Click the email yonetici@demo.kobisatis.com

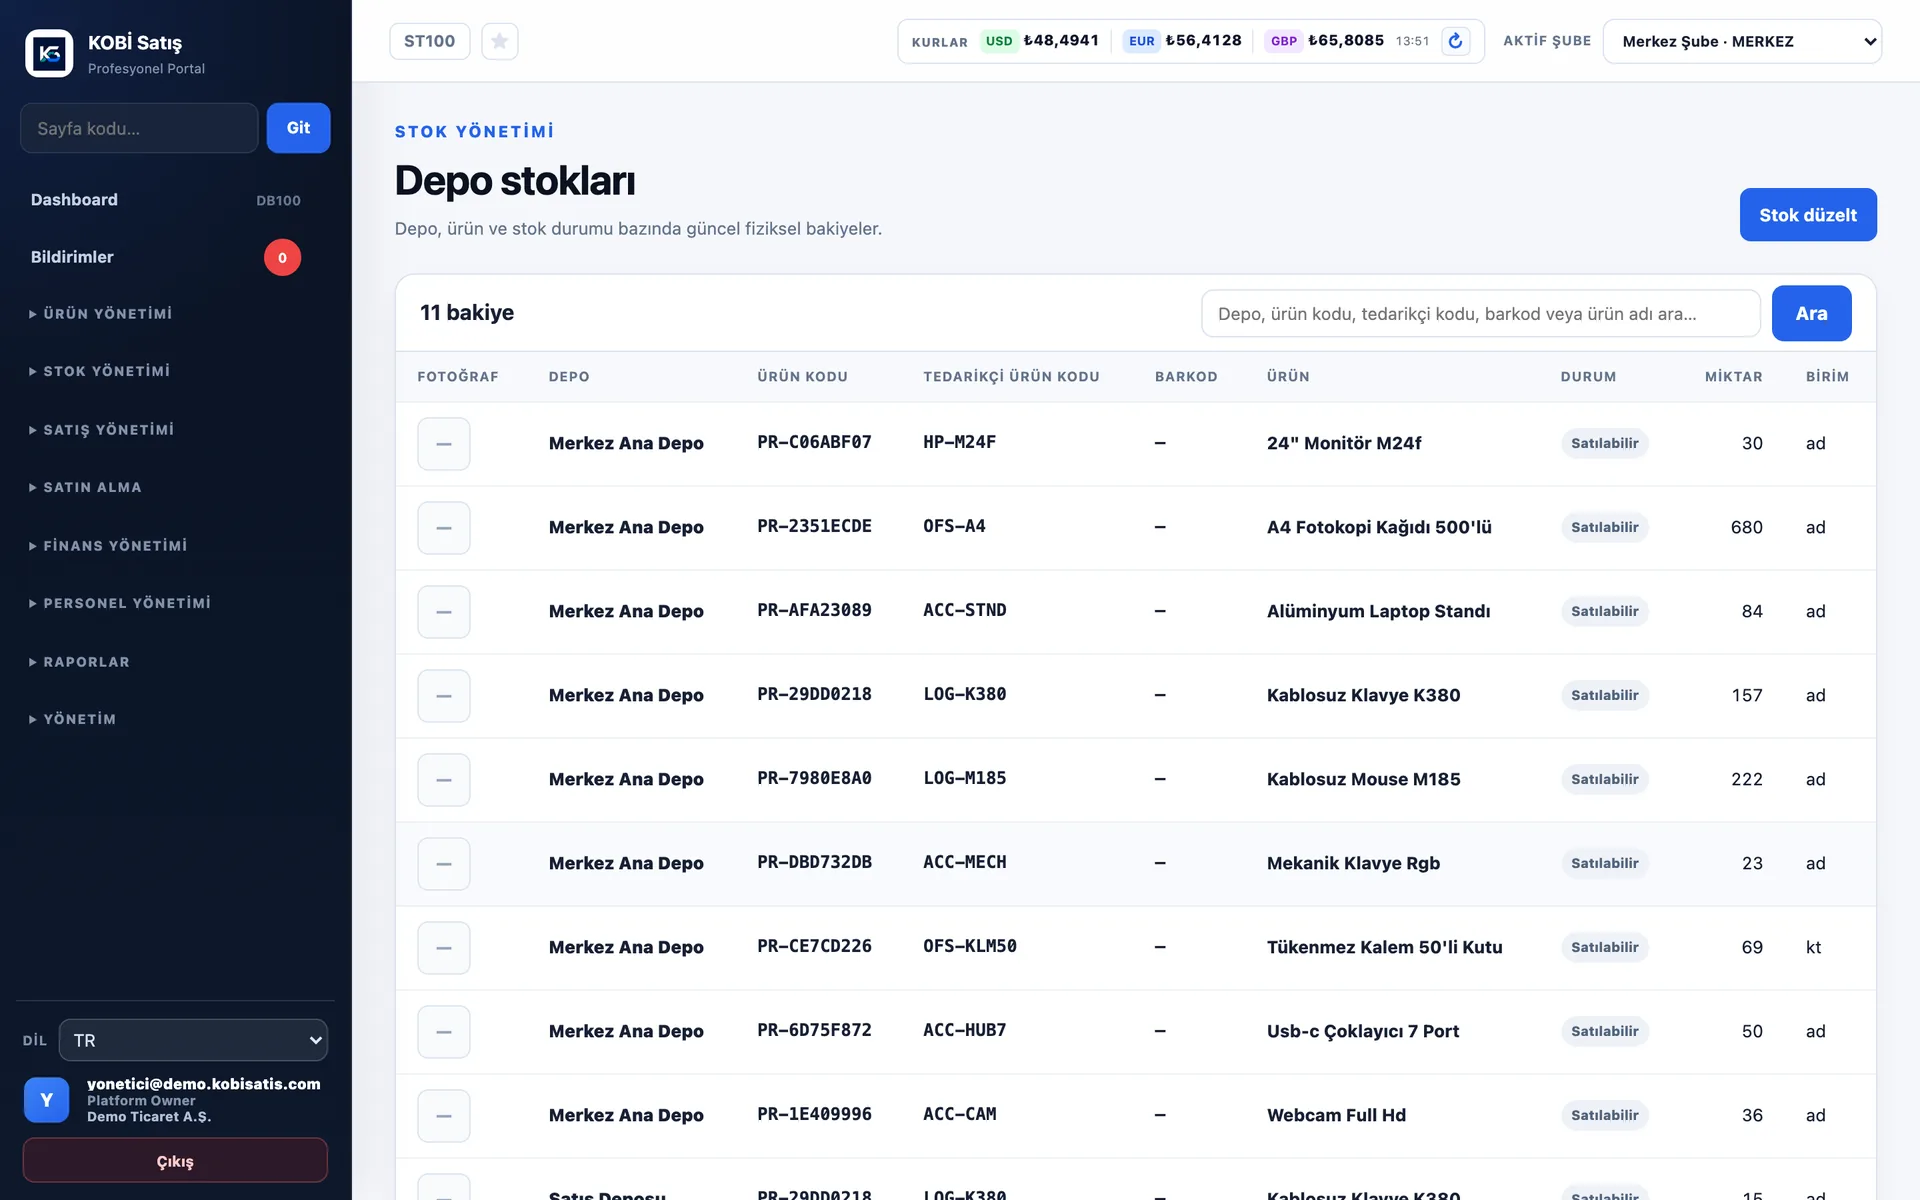[204, 1084]
